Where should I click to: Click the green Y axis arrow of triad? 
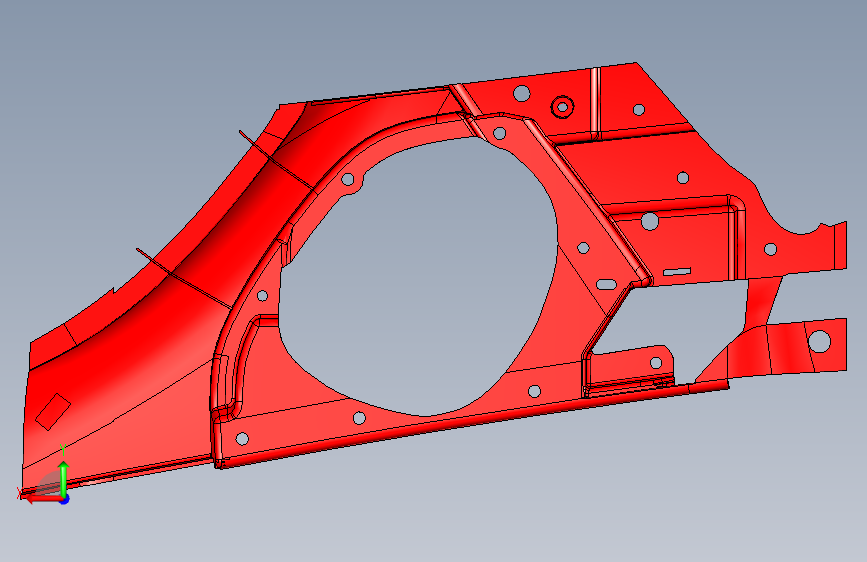pyautogui.click(x=64, y=478)
